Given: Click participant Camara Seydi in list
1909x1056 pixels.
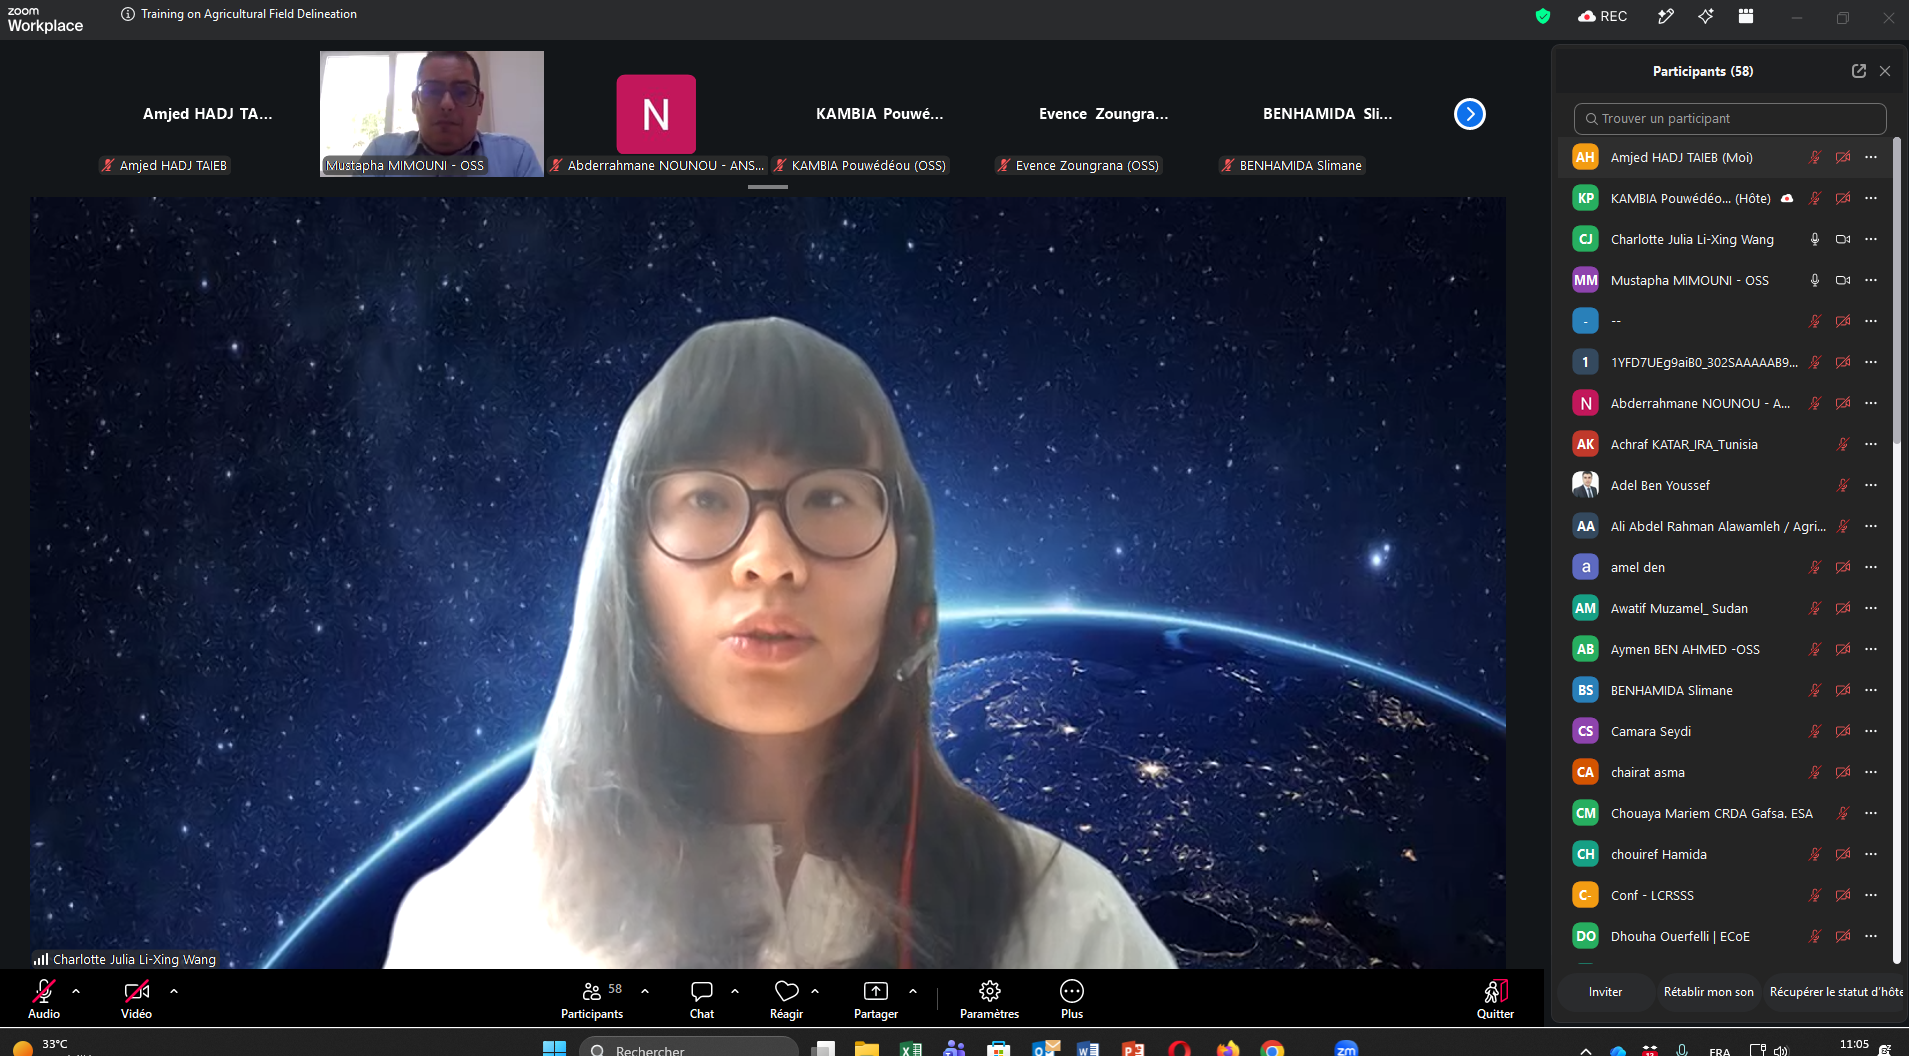Looking at the screenshot, I should click(1725, 731).
